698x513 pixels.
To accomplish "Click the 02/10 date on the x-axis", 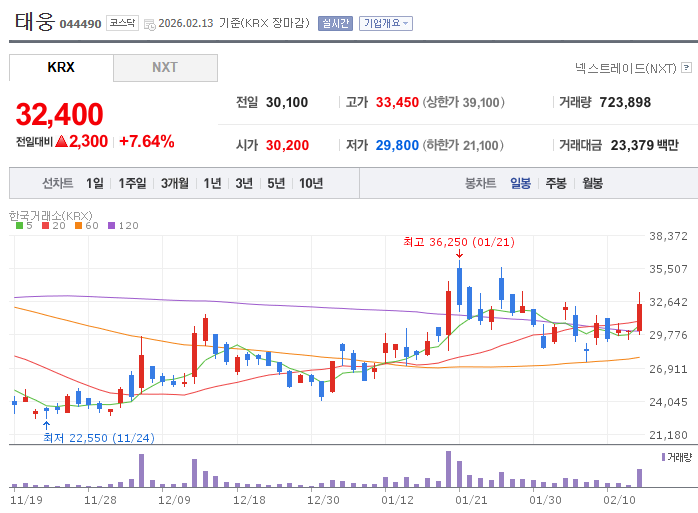I will pyautogui.click(x=619, y=500).
